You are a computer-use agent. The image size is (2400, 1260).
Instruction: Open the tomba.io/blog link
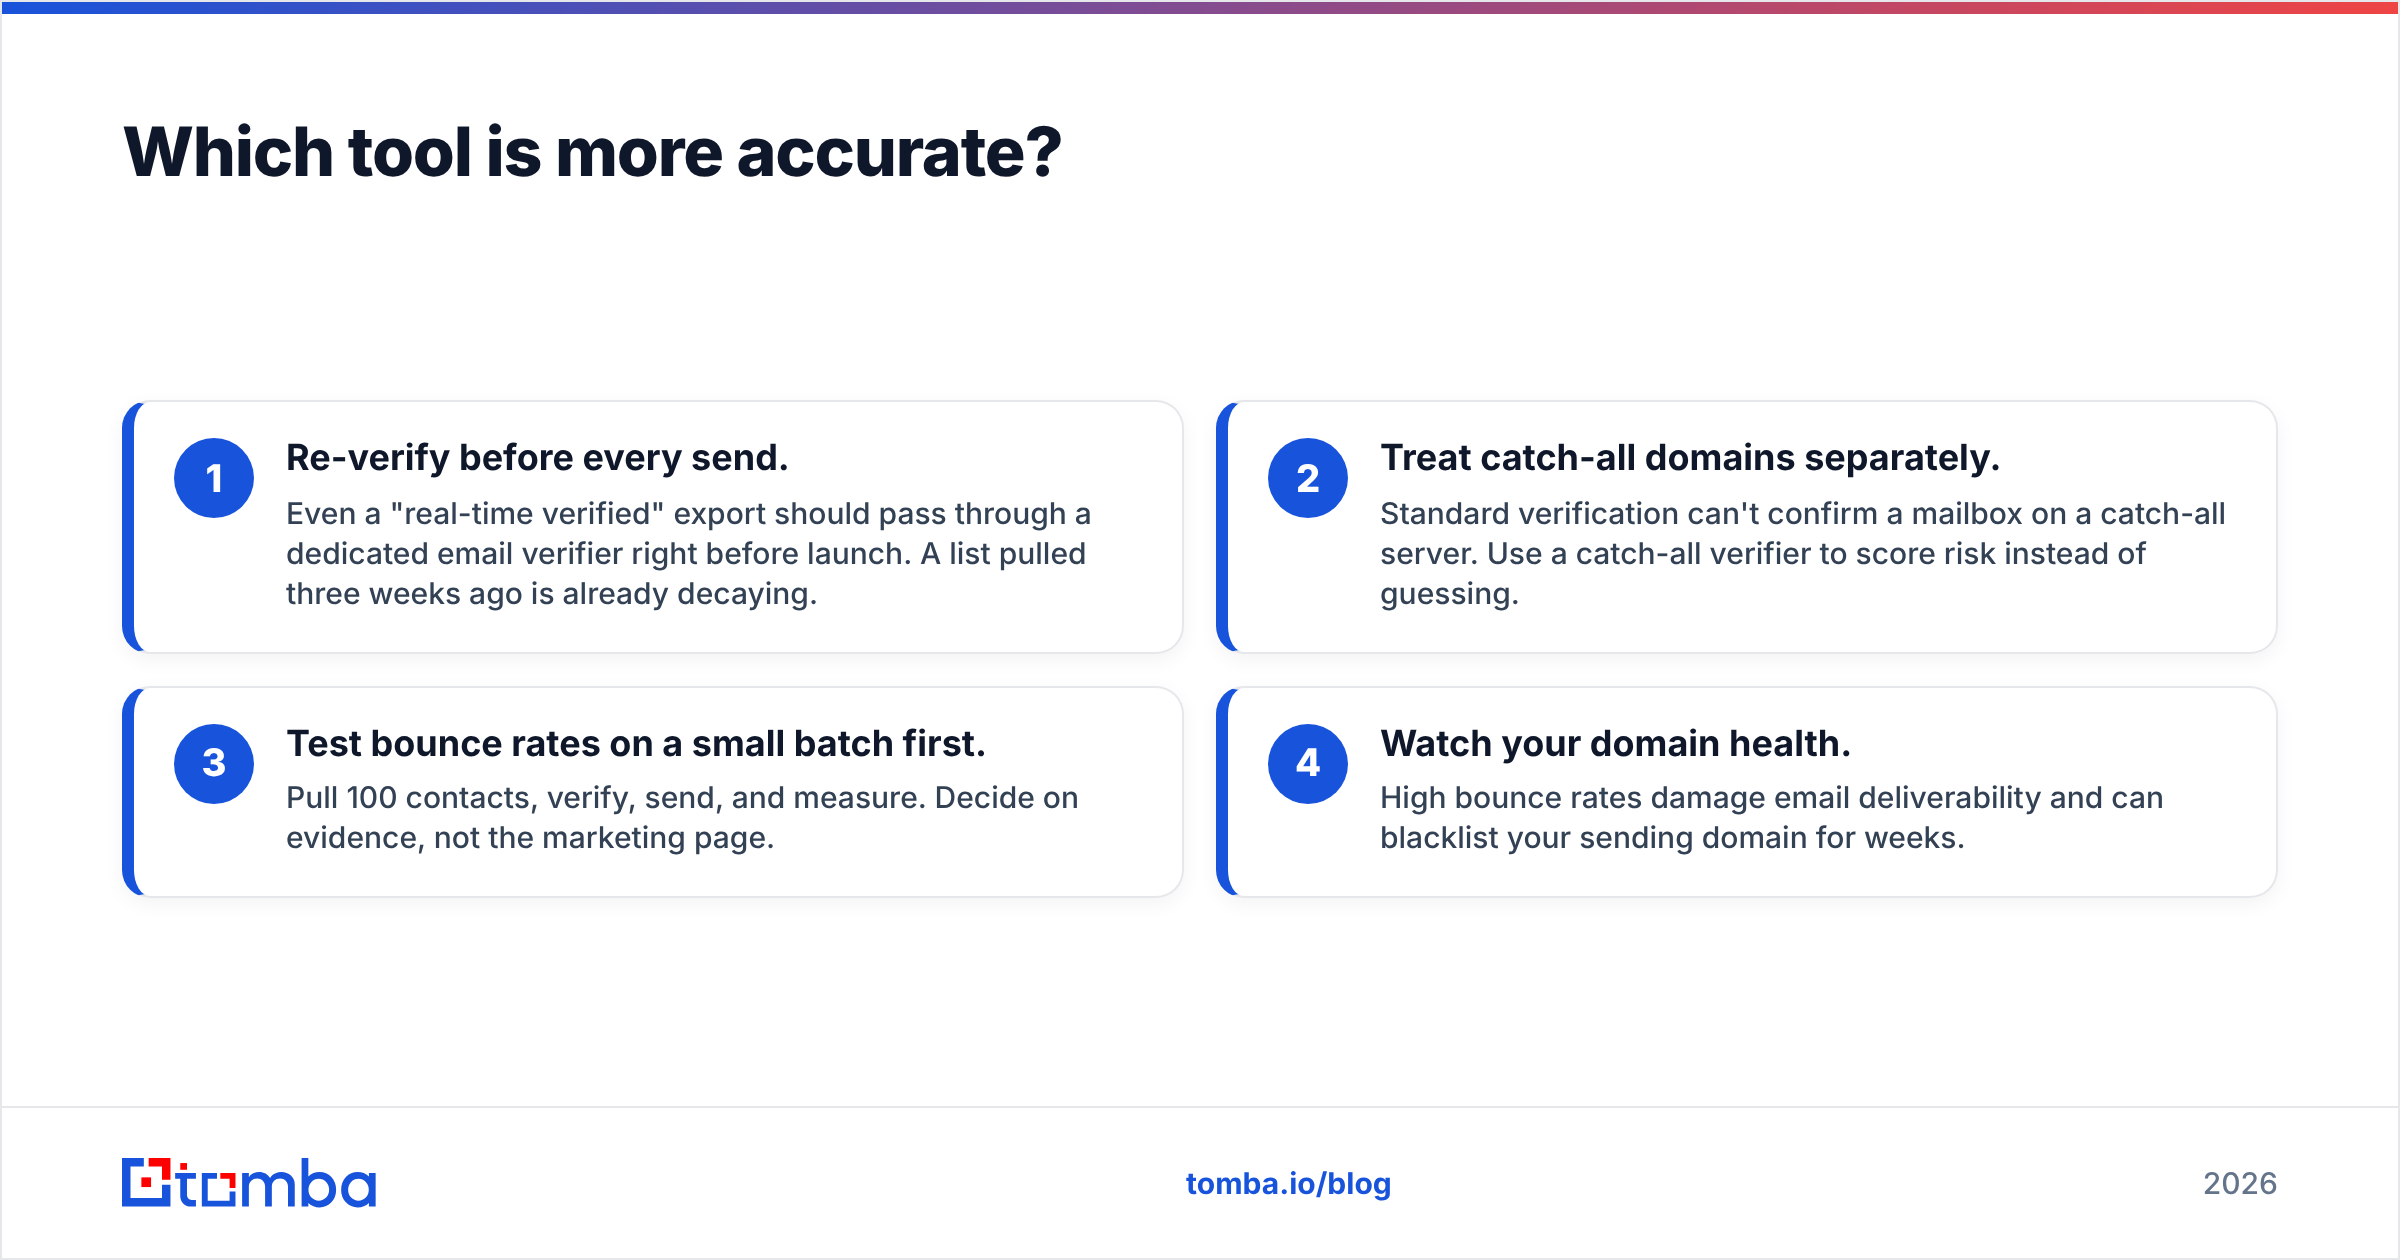[x=1288, y=1184]
